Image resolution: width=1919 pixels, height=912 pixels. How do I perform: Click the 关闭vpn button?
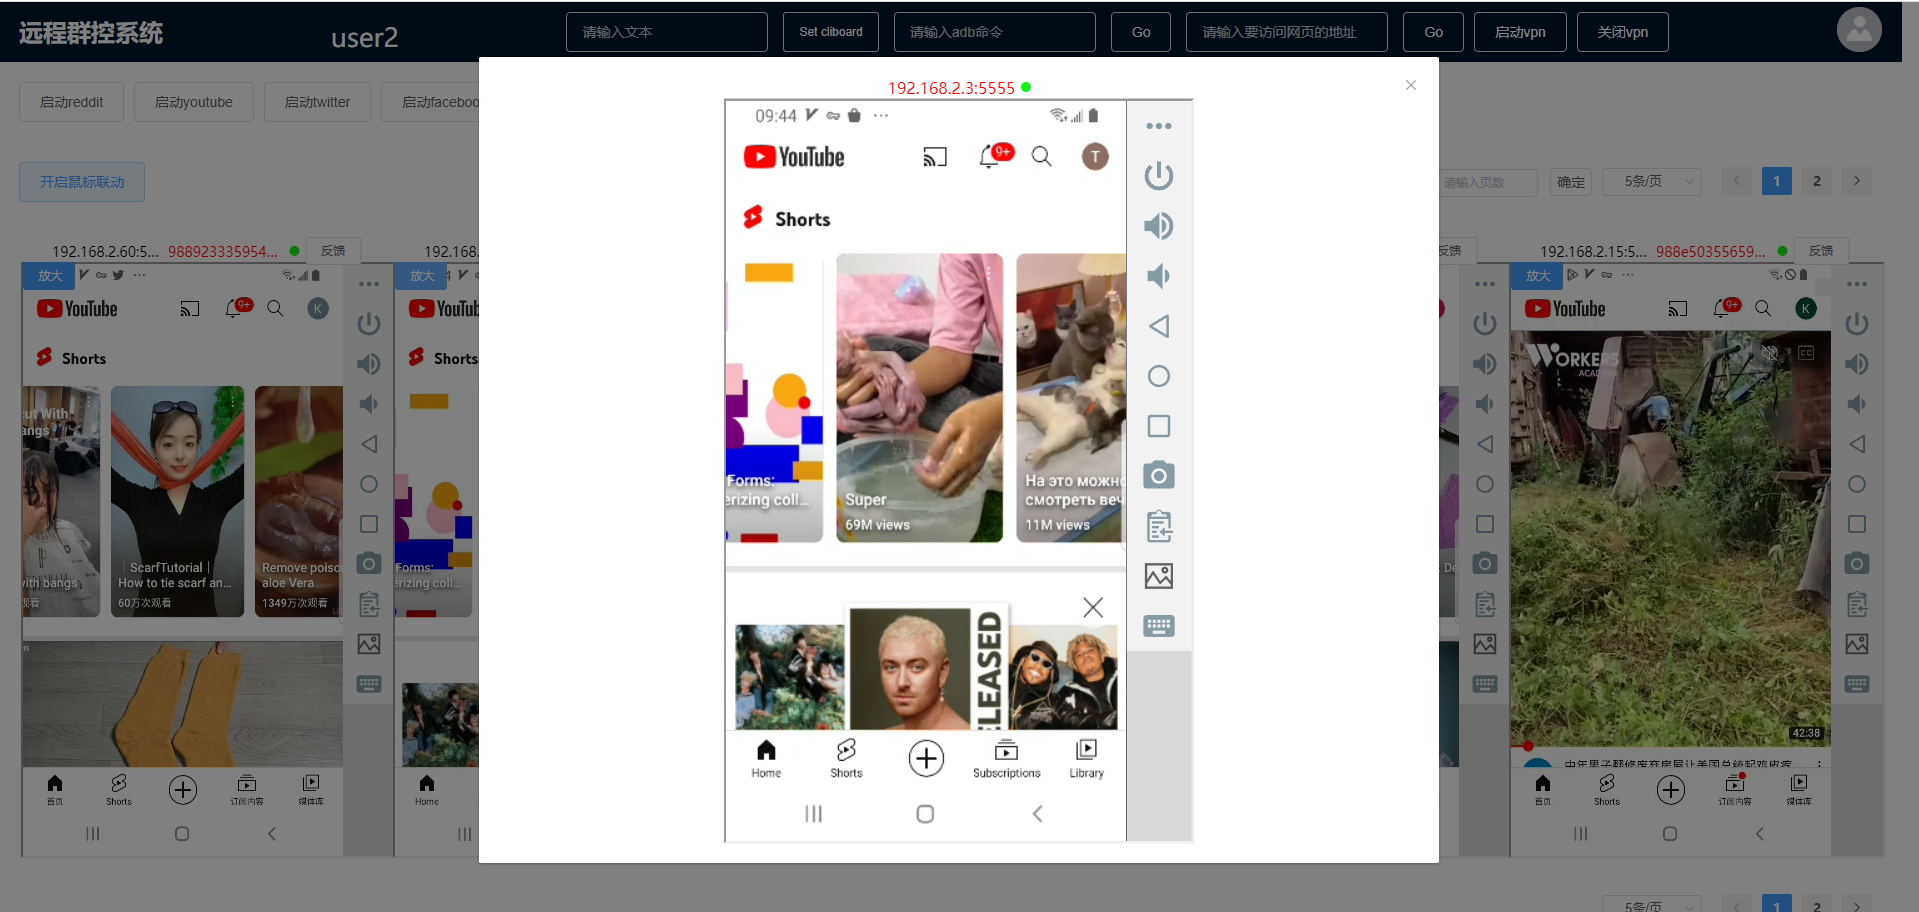pos(1622,32)
